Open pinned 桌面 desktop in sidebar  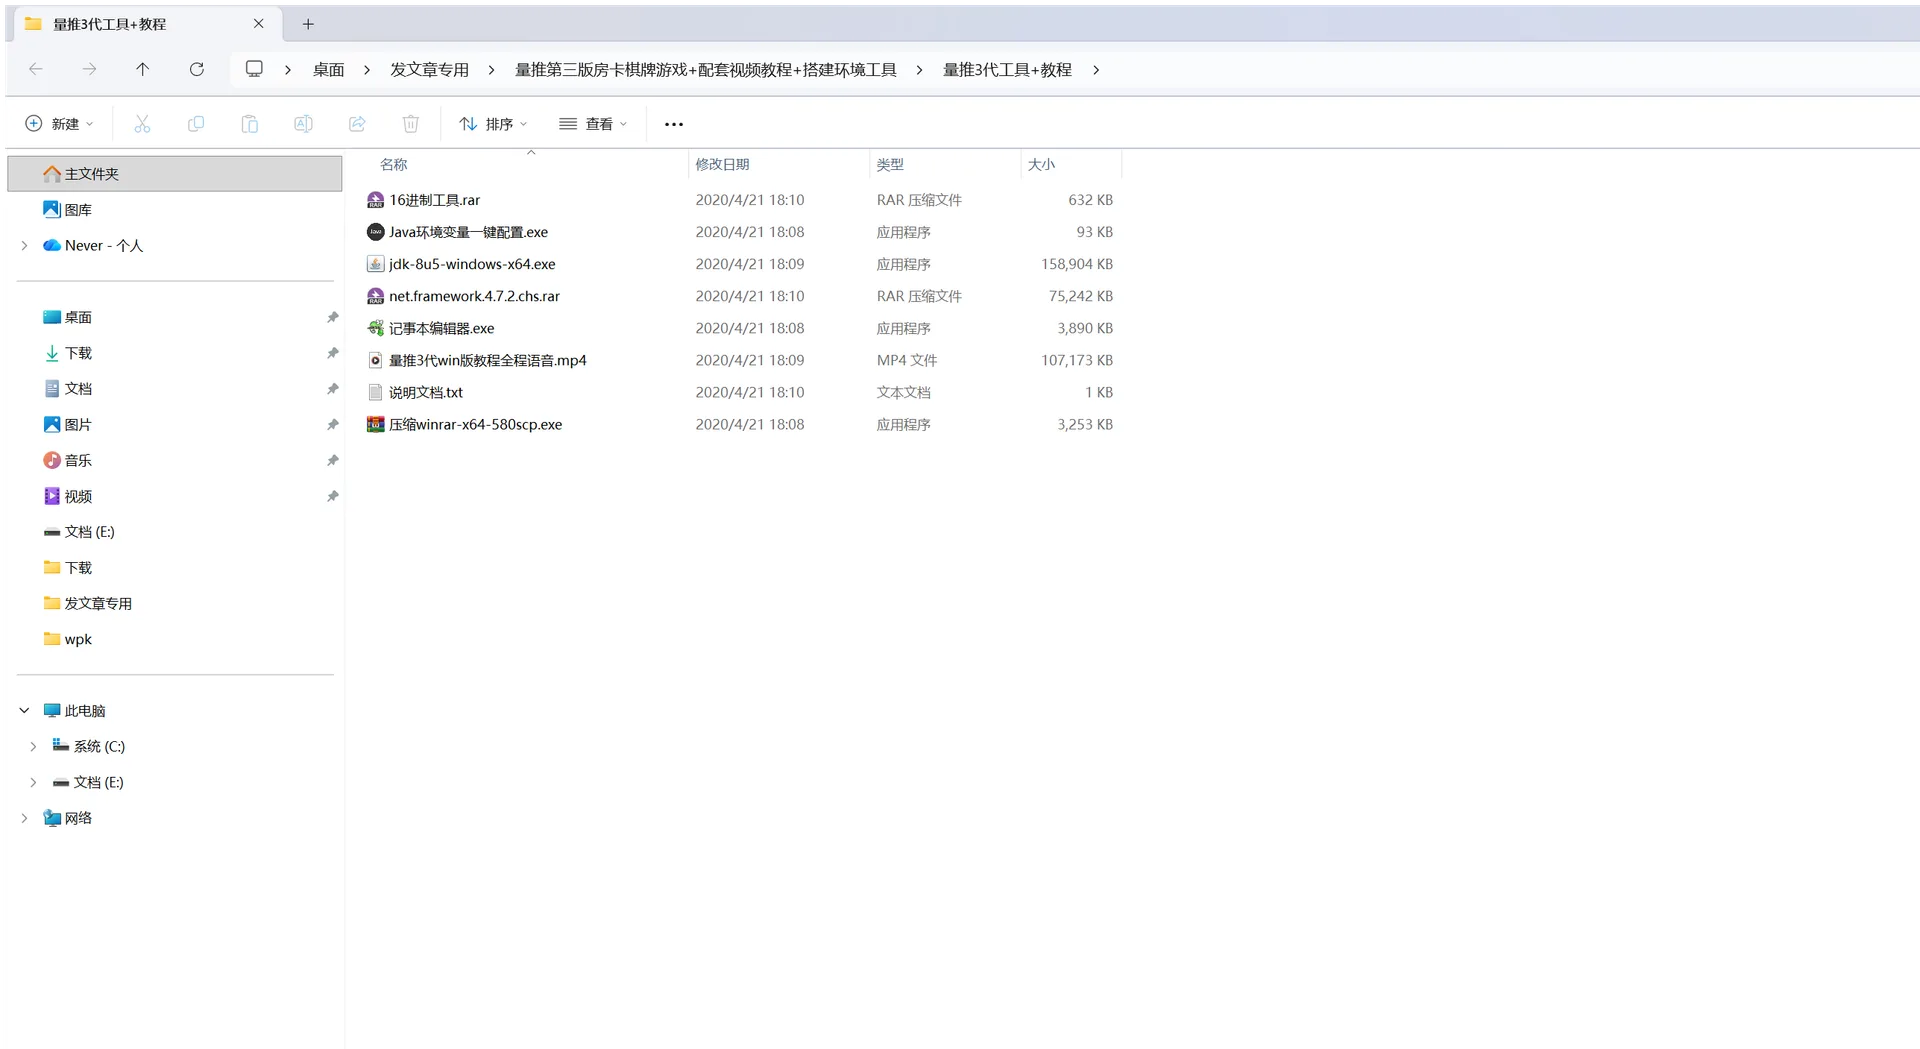(x=78, y=317)
